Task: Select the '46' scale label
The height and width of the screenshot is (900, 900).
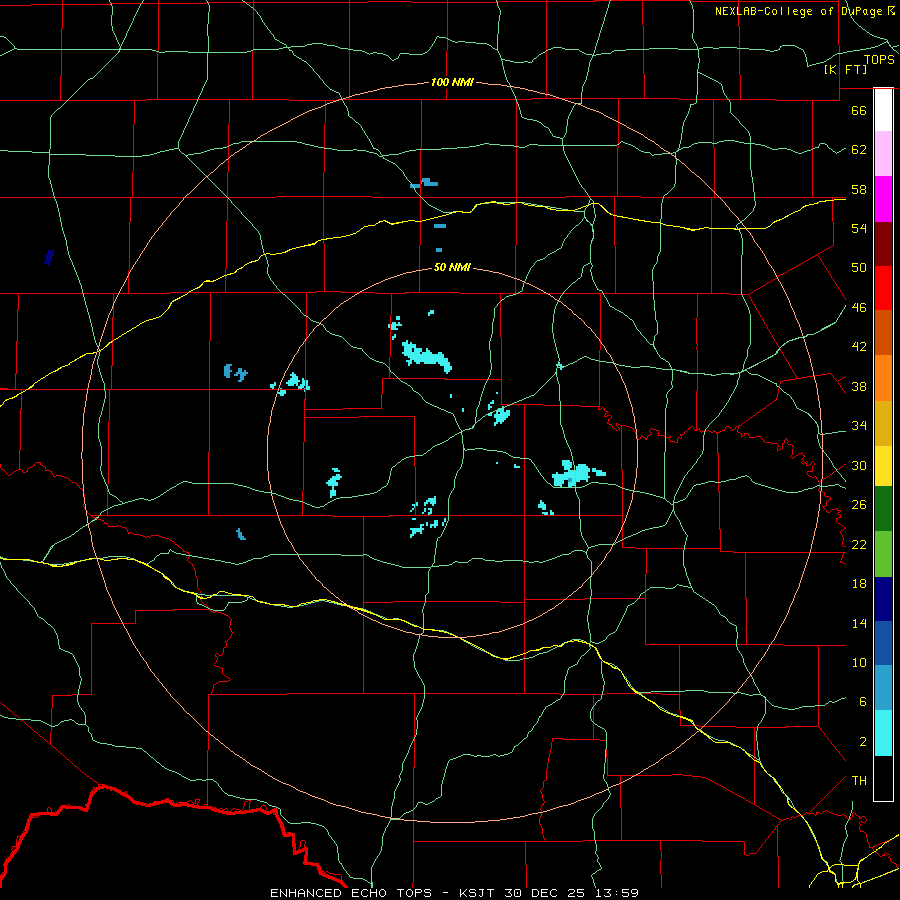Action: (859, 308)
